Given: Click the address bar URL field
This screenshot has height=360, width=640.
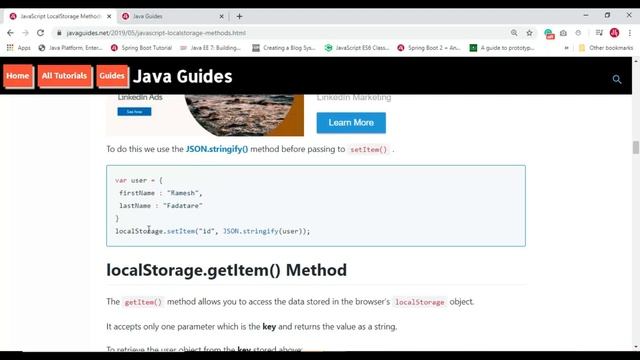Looking at the screenshot, I should tap(282, 33).
